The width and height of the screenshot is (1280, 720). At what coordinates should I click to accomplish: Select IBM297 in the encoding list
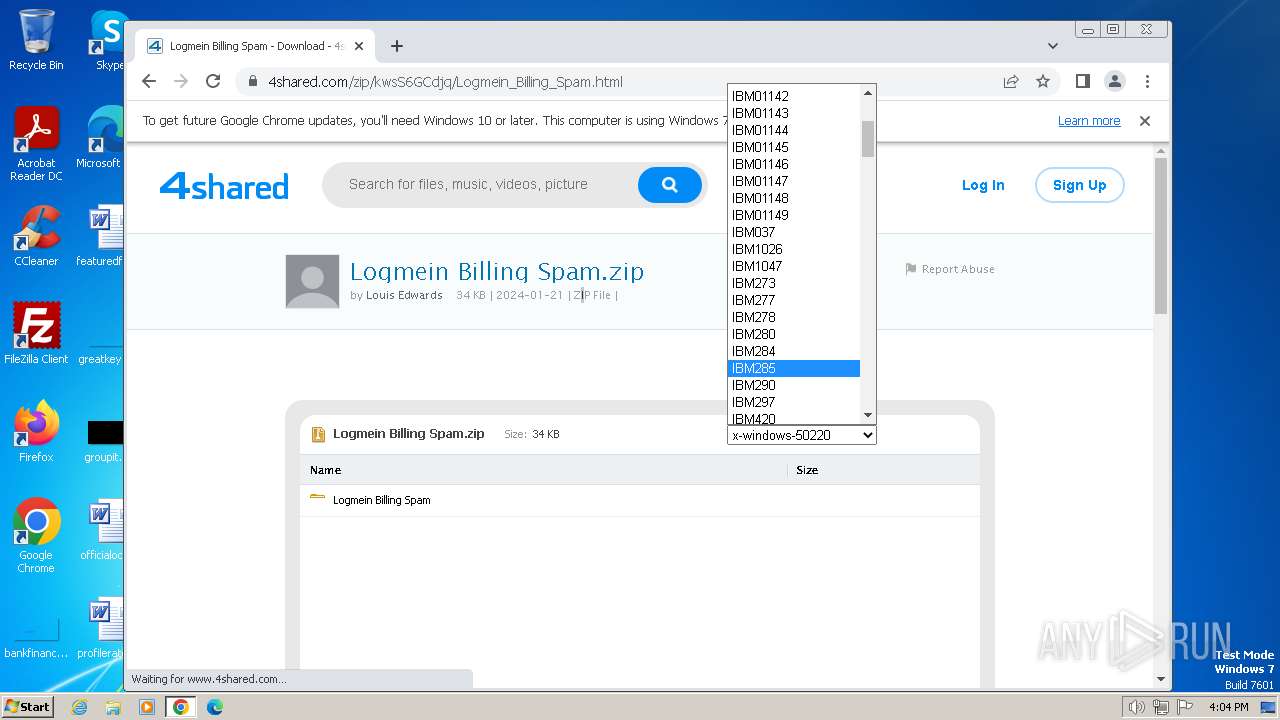(794, 402)
